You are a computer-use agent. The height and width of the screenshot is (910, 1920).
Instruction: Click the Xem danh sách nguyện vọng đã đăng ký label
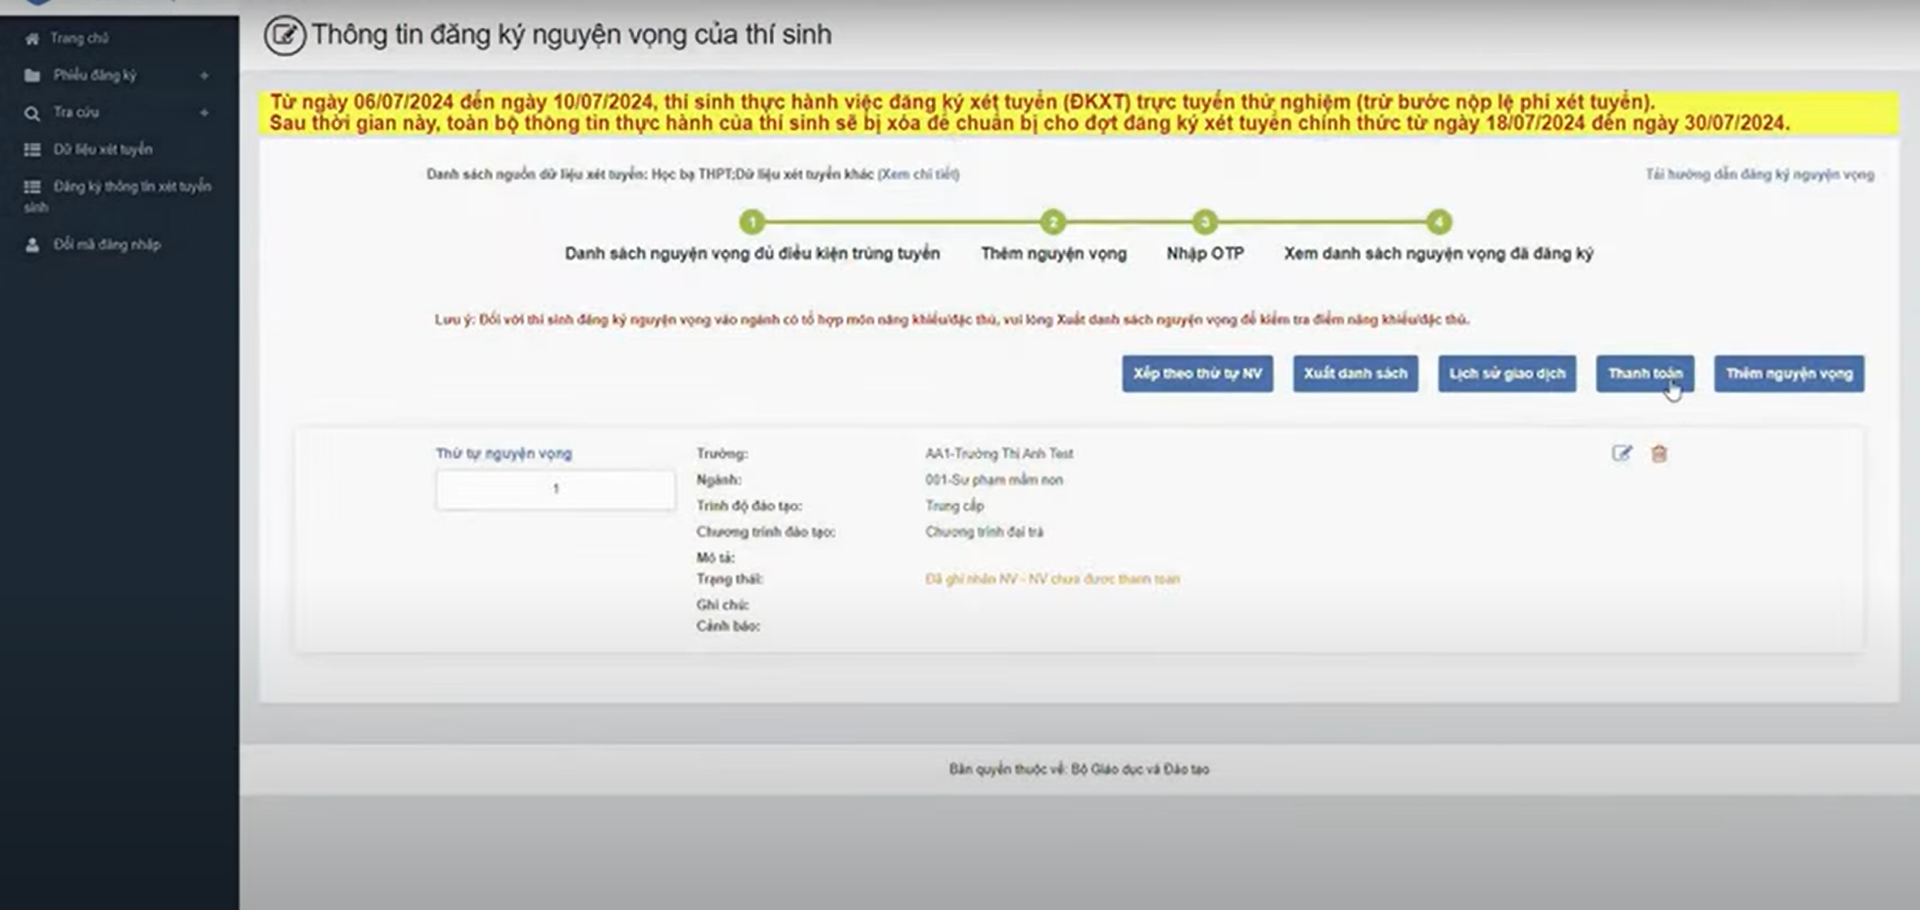click(1438, 254)
